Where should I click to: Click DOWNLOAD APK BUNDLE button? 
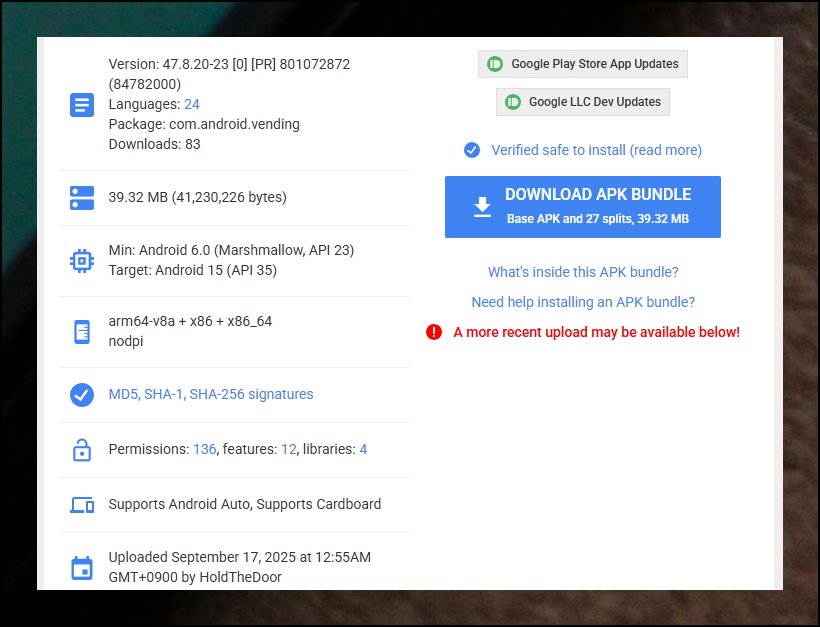583,207
